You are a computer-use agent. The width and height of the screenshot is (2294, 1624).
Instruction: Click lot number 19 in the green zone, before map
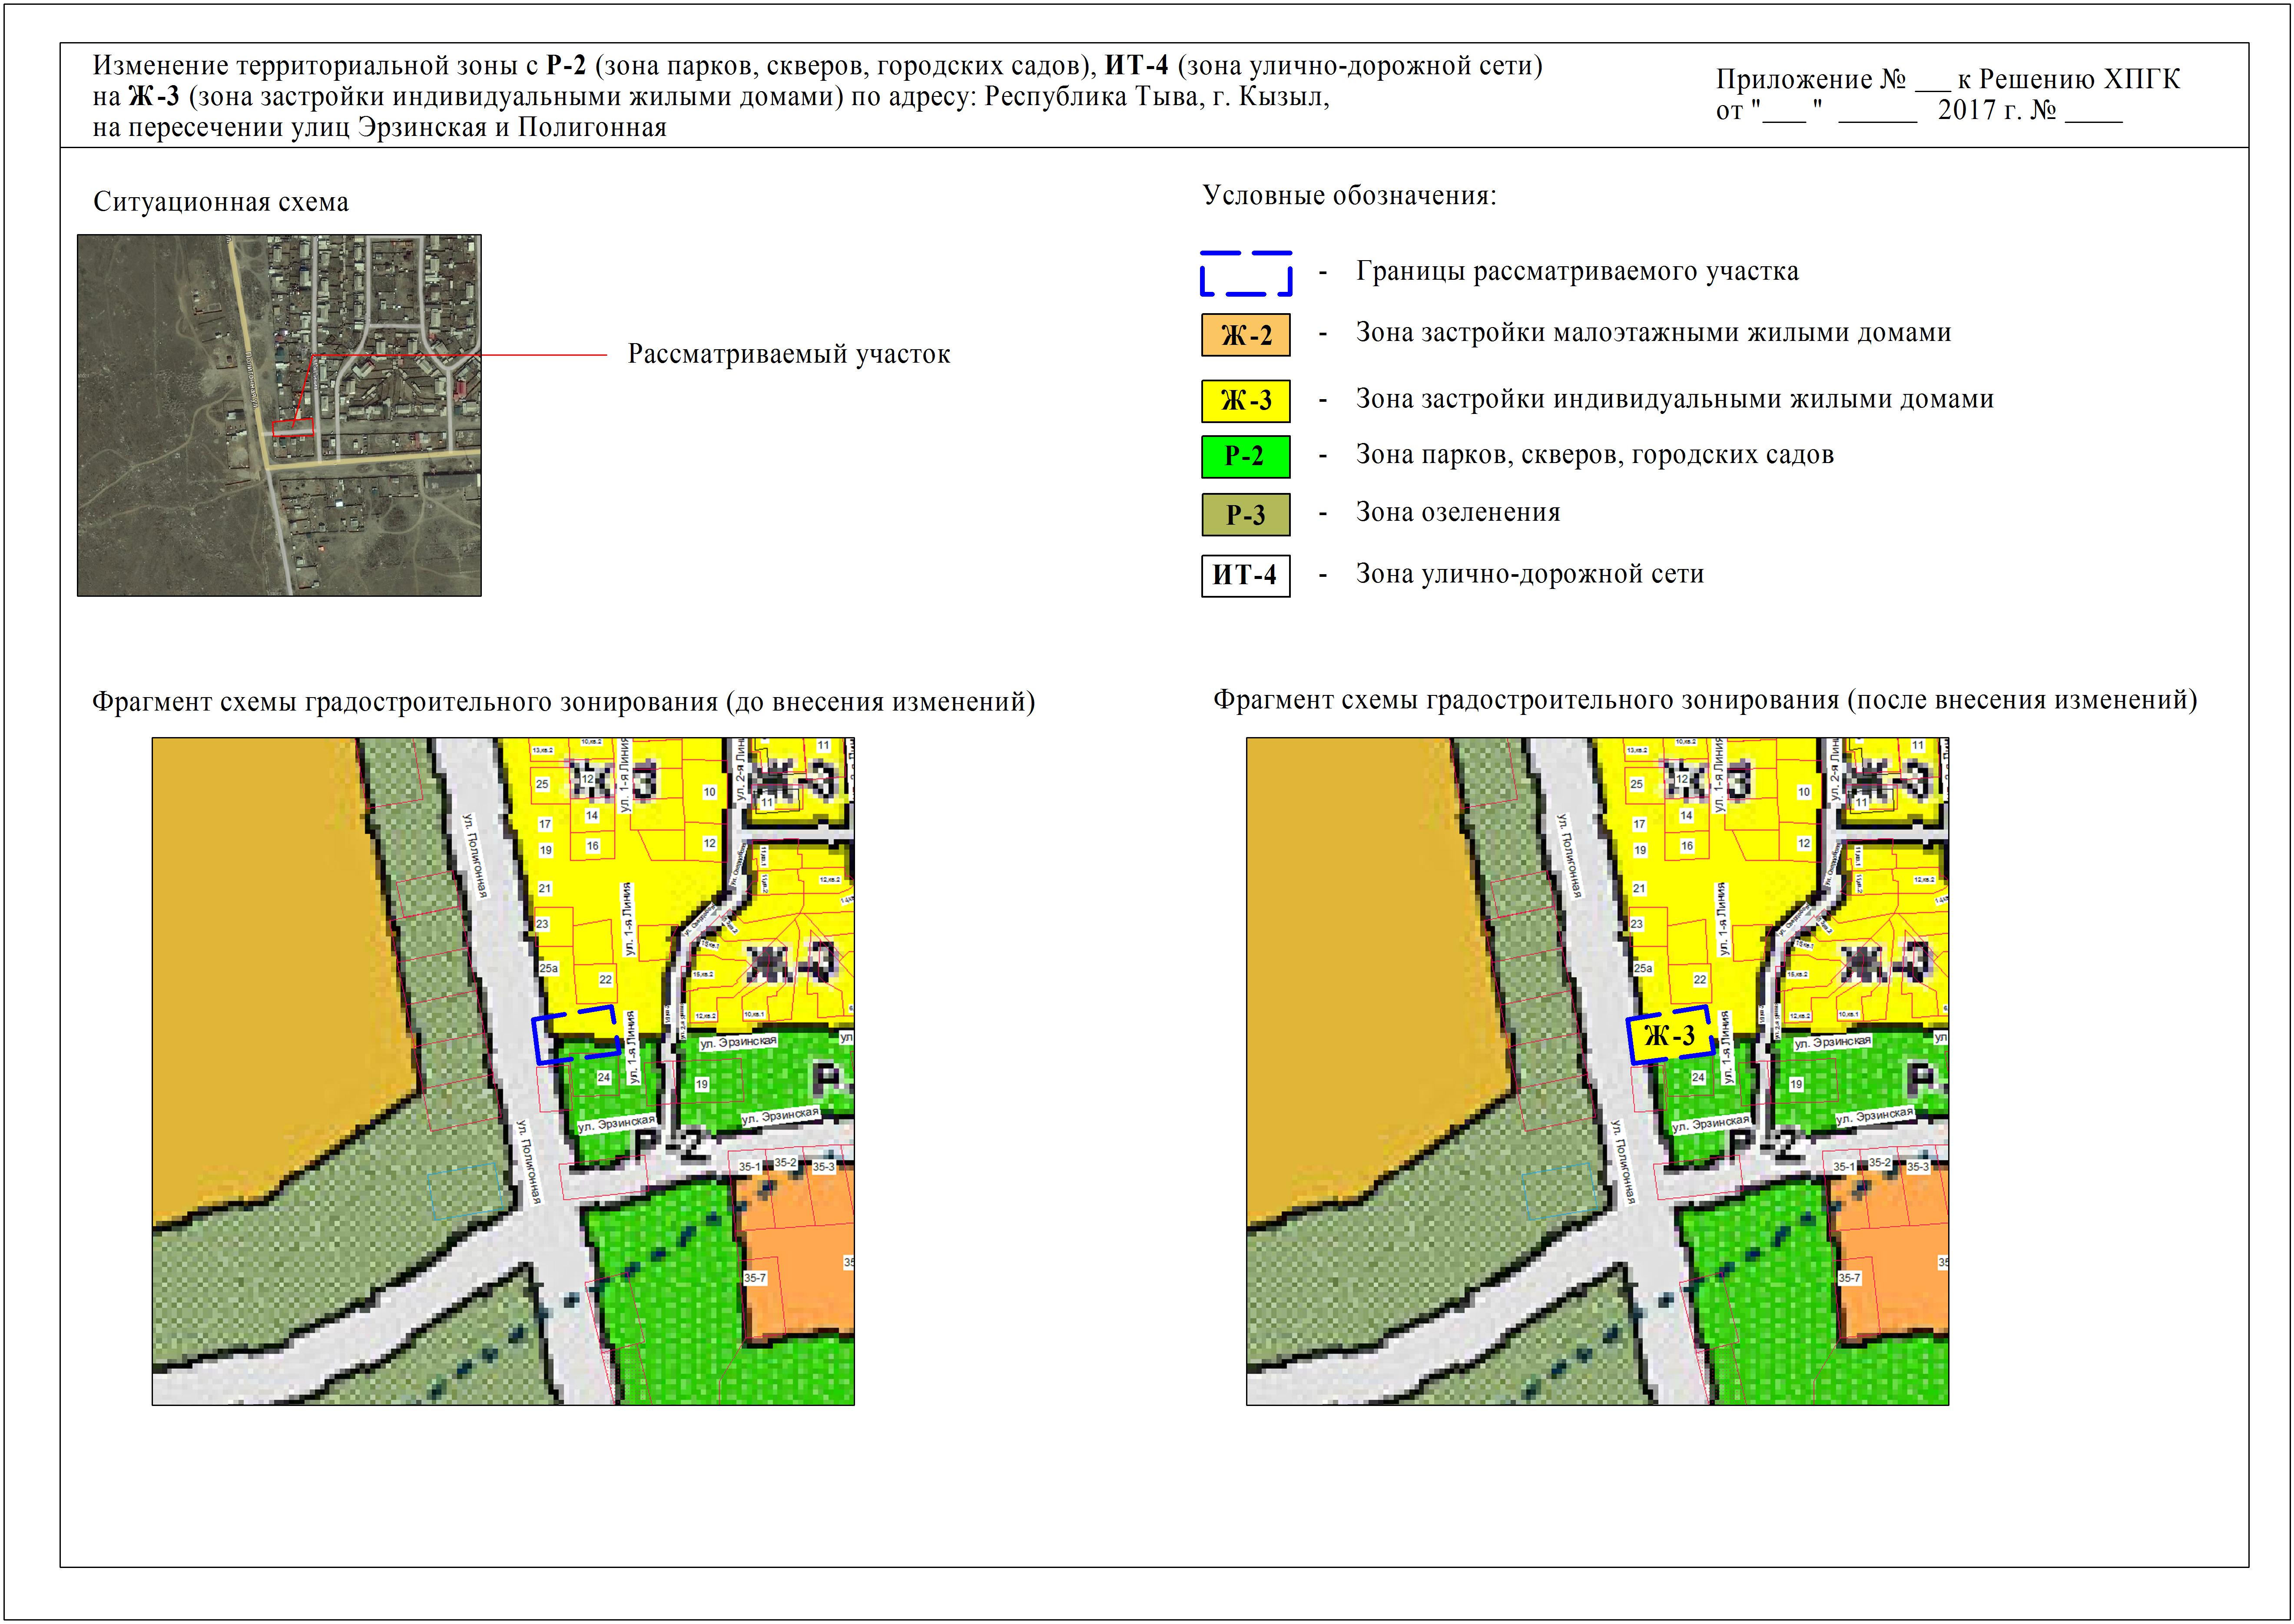[x=702, y=1084]
